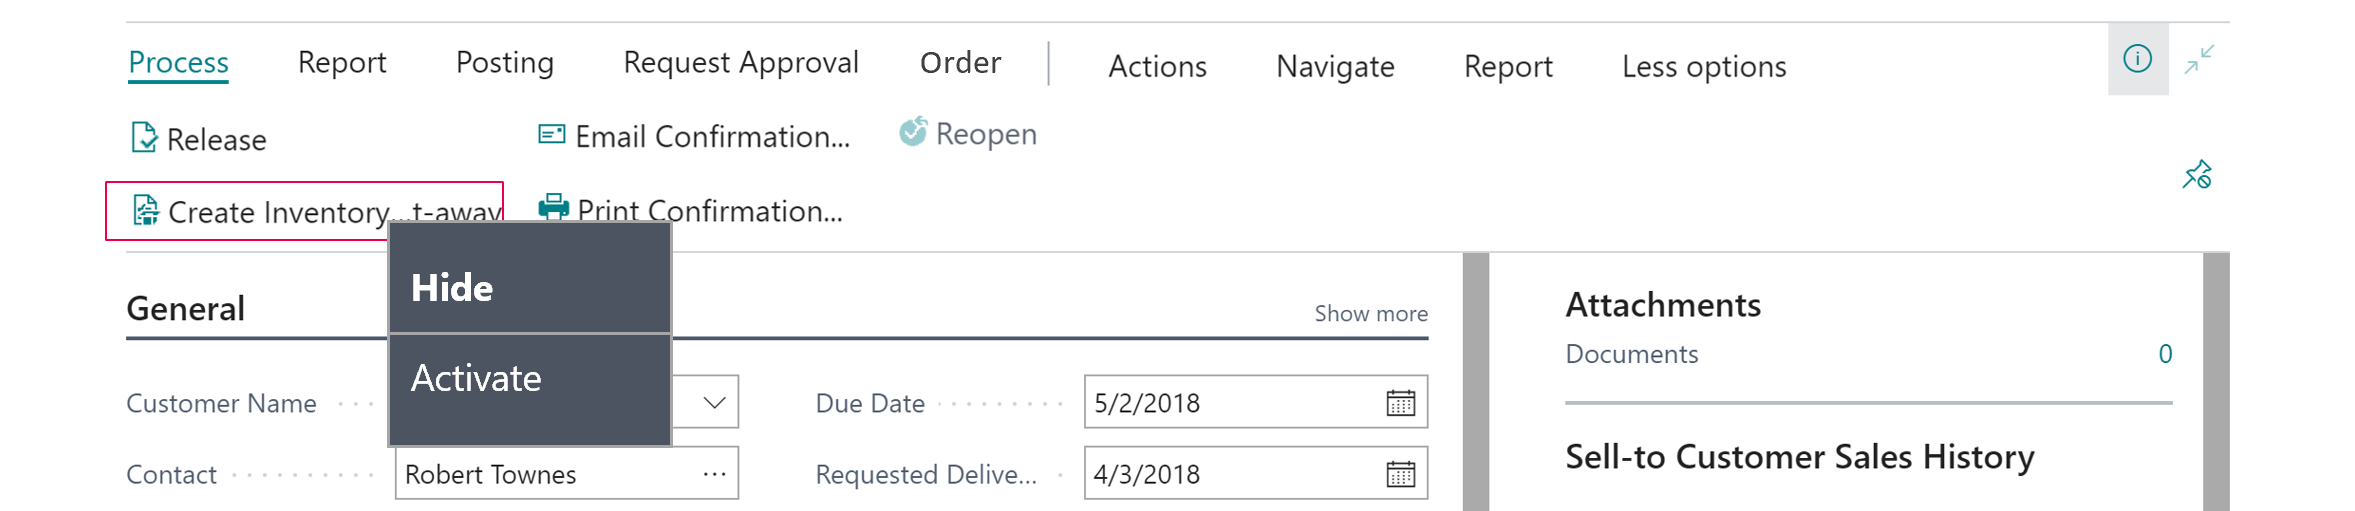Open the Due Date calendar picker

(x=1400, y=402)
